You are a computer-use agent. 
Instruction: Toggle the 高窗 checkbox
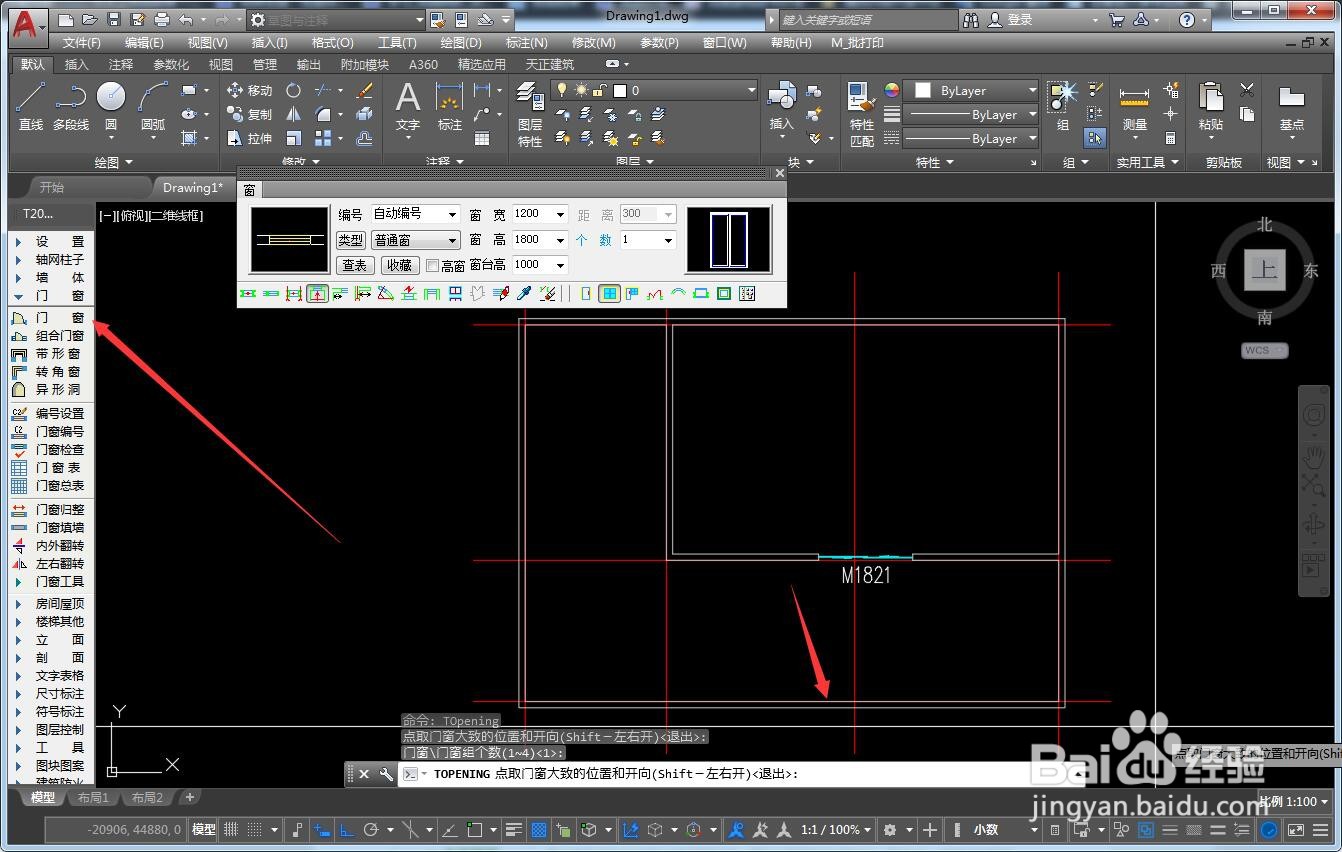click(432, 266)
